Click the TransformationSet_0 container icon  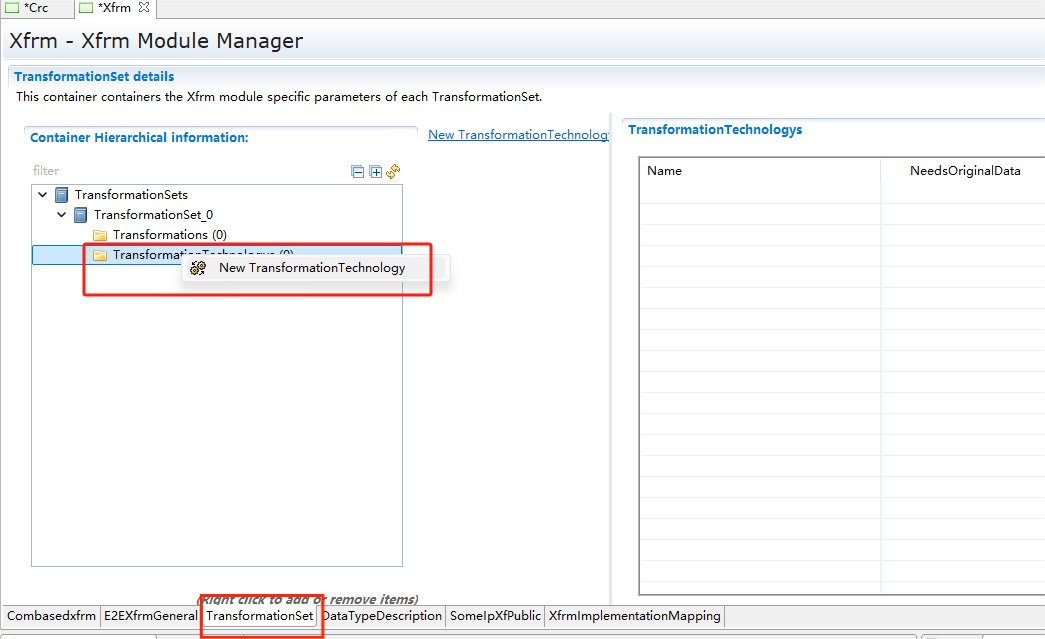81,215
